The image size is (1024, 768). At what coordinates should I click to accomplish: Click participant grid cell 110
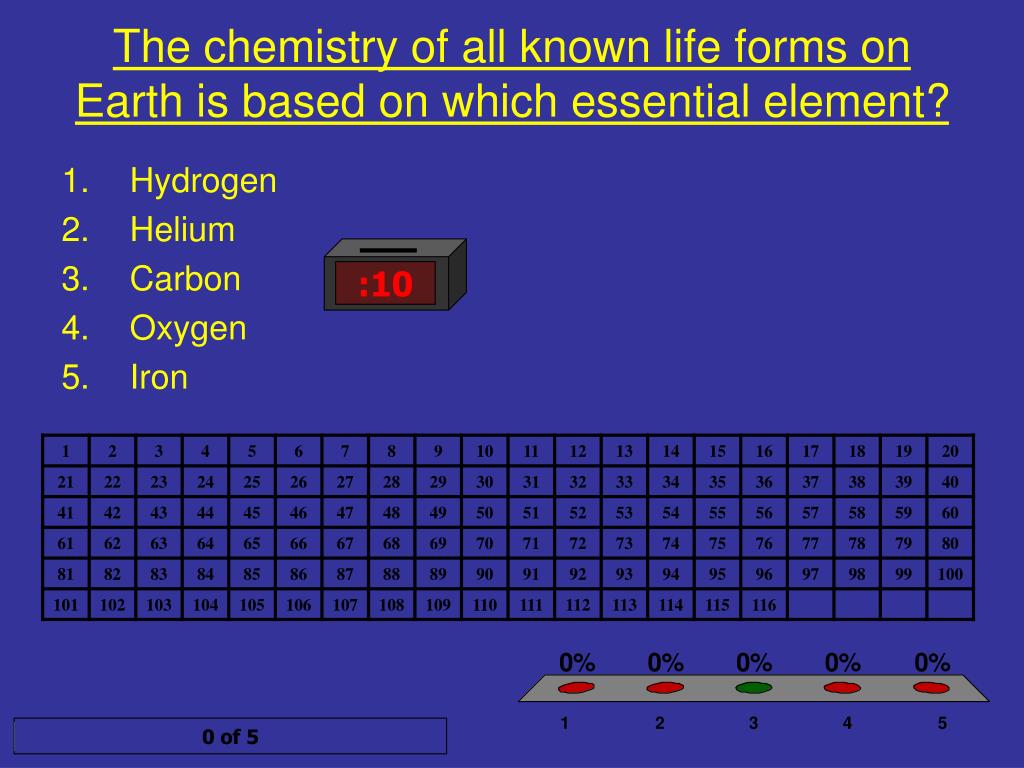(485, 604)
